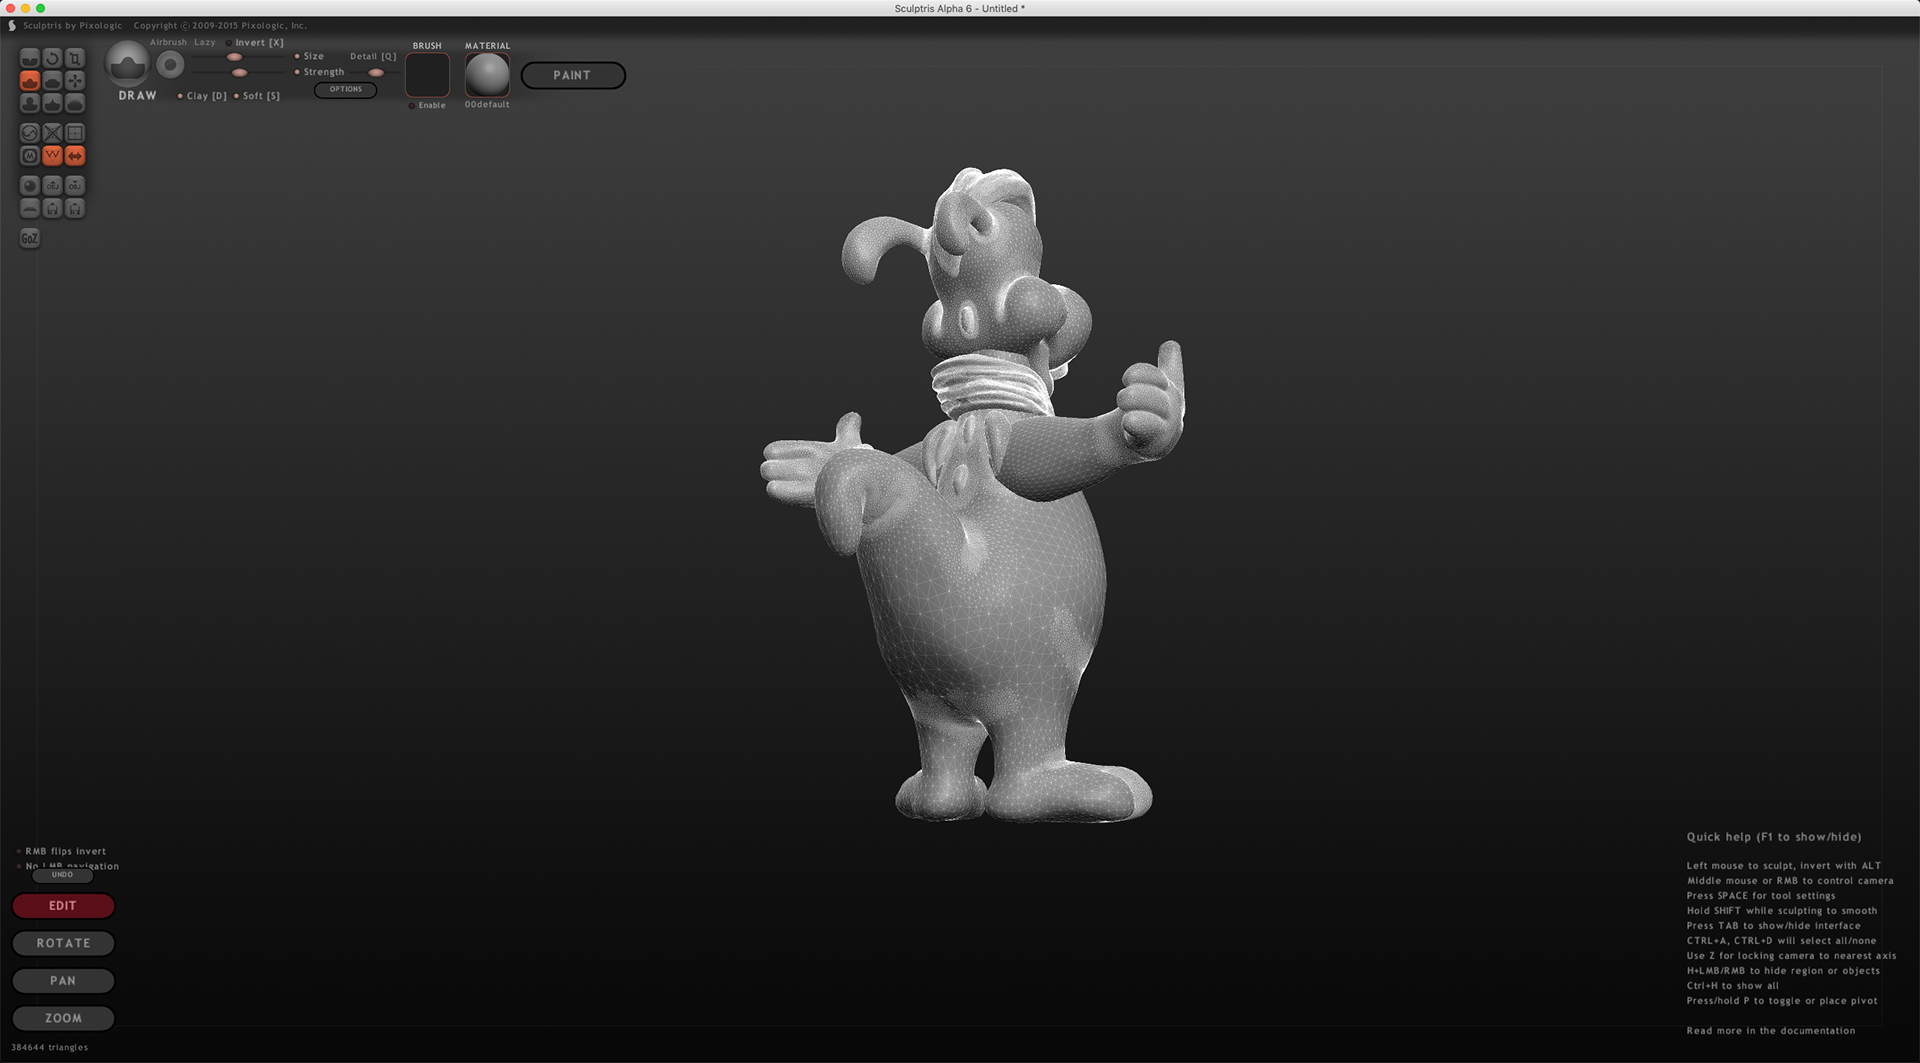The width and height of the screenshot is (1920, 1063).
Task: Adjust the Detail [Q] slider handle
Action: coord(376,72)
